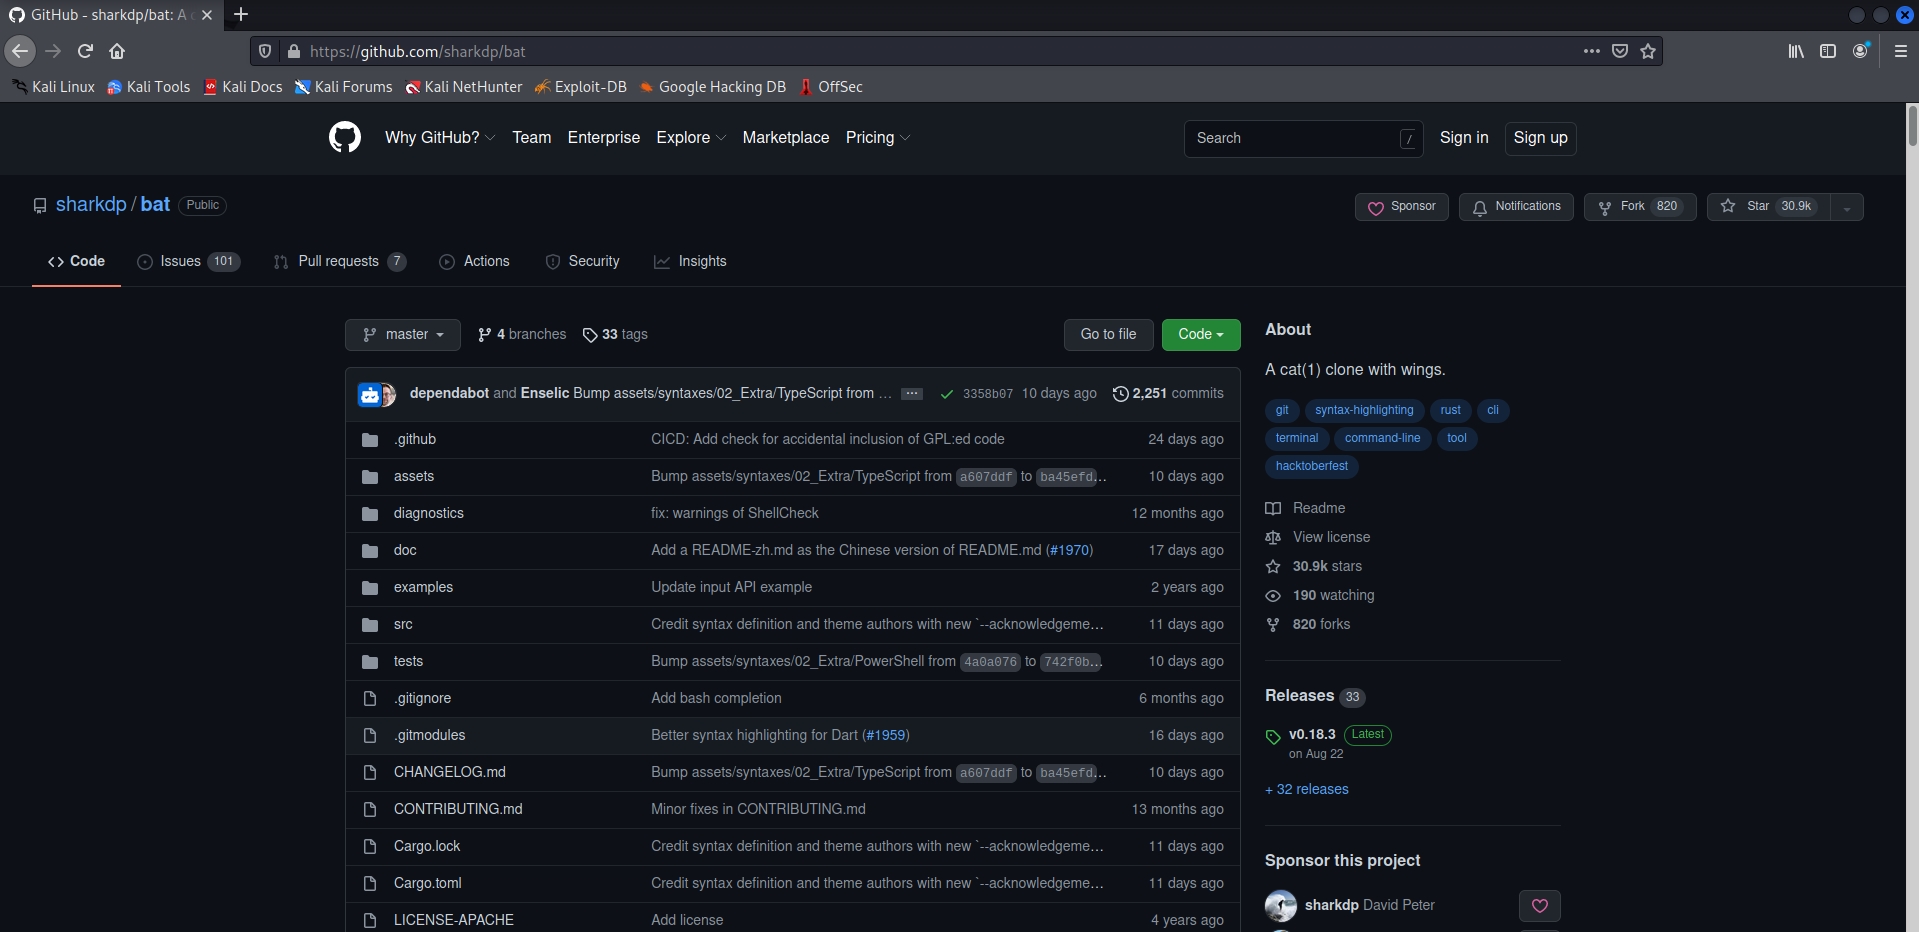Viewport: 1919px width, 932px height.
Task: Click the dependabot avatar in the commit header
Action: [x=369, y=394]
